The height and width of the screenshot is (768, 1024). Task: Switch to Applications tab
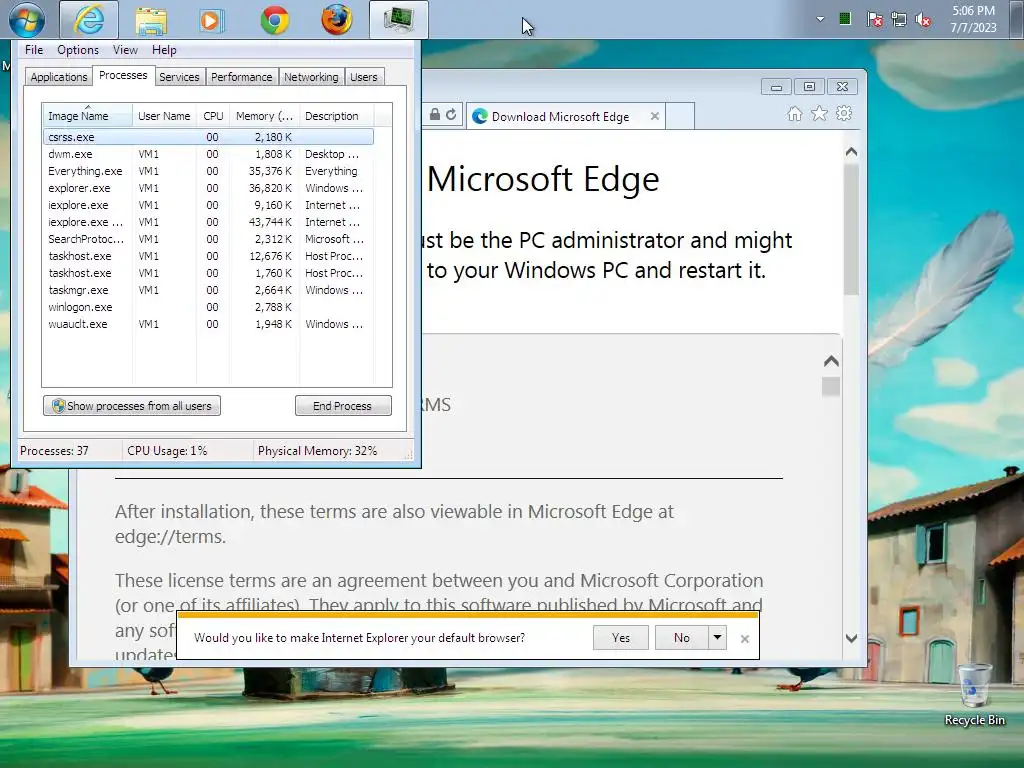coord(58,77)
